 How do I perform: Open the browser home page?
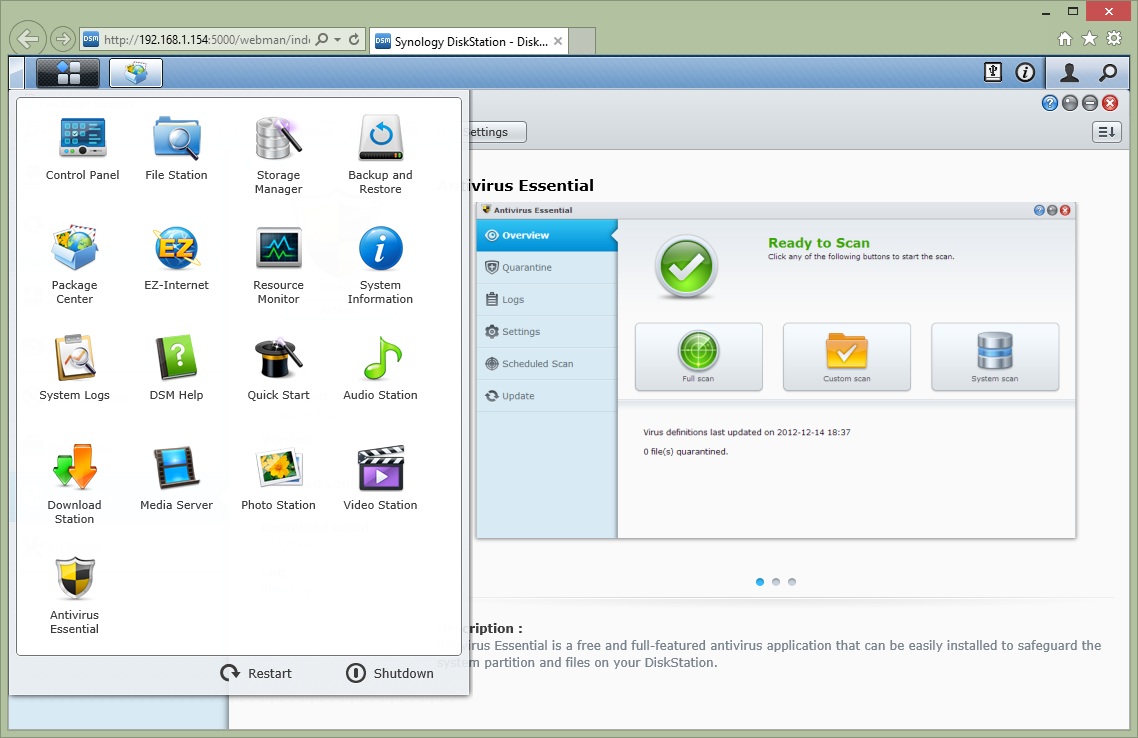1065,39
